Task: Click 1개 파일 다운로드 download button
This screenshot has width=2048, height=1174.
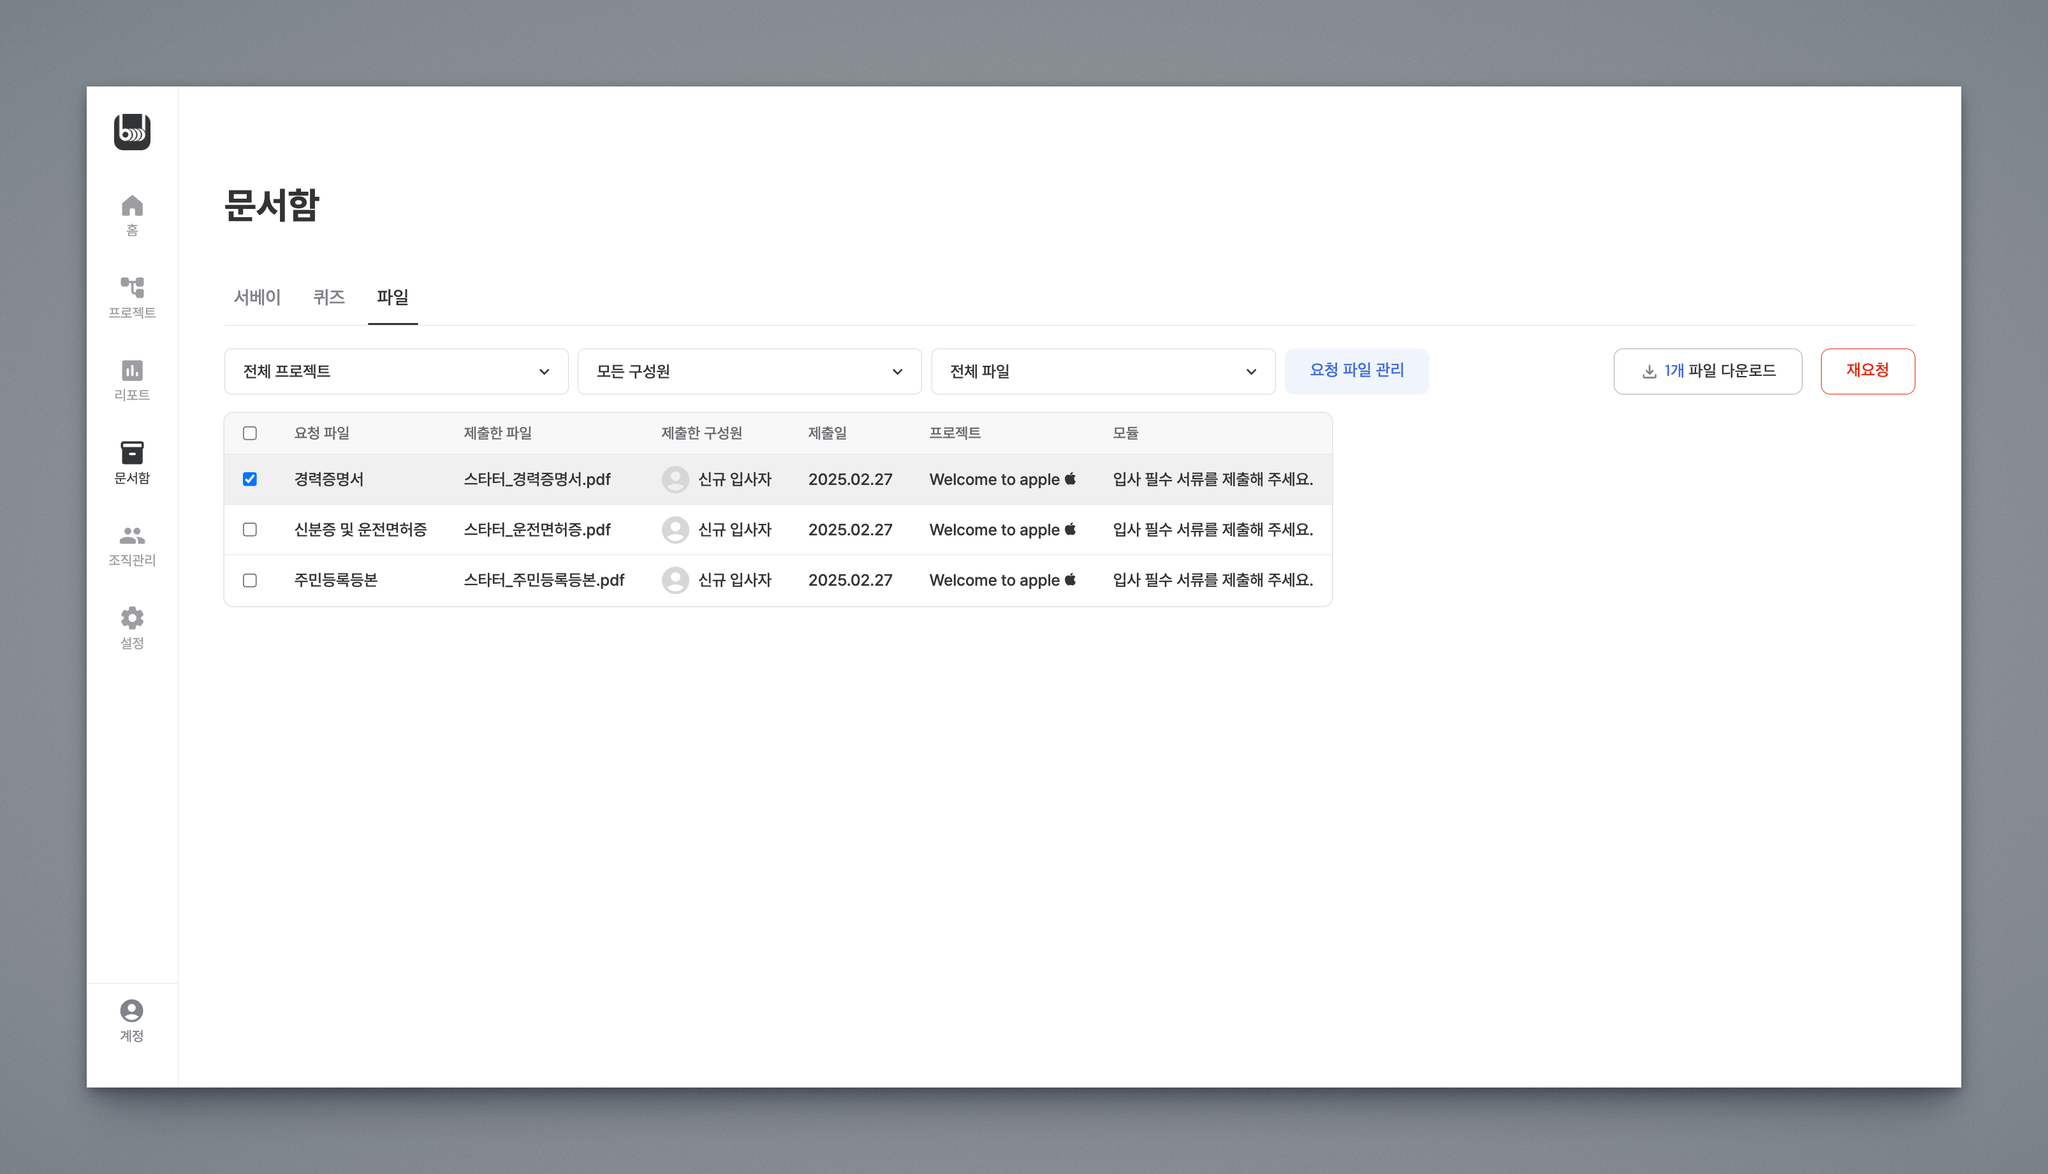Action: tap(1707, 371)
